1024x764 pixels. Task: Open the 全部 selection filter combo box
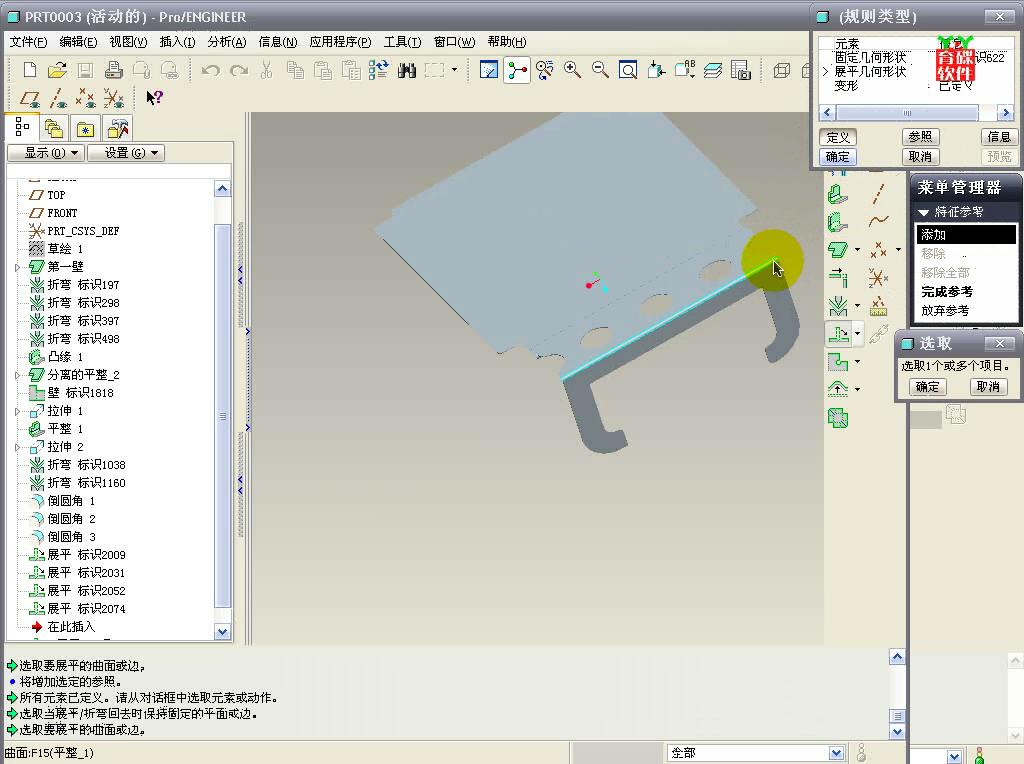tap(756, 753)
